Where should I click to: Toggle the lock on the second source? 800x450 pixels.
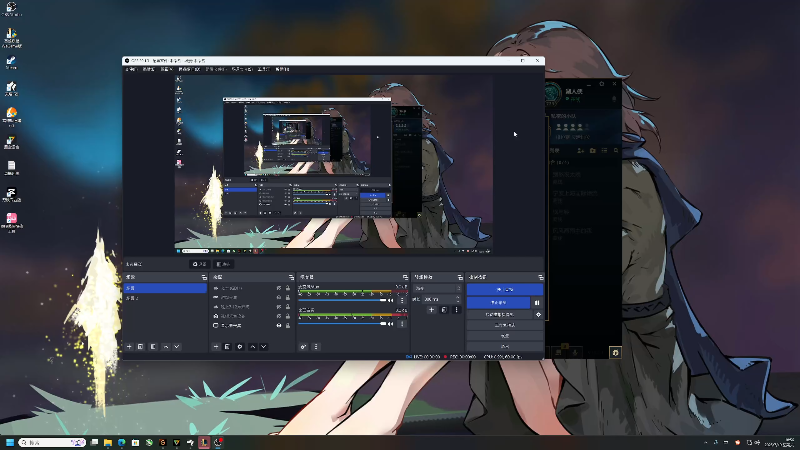(x=288, y=297)
